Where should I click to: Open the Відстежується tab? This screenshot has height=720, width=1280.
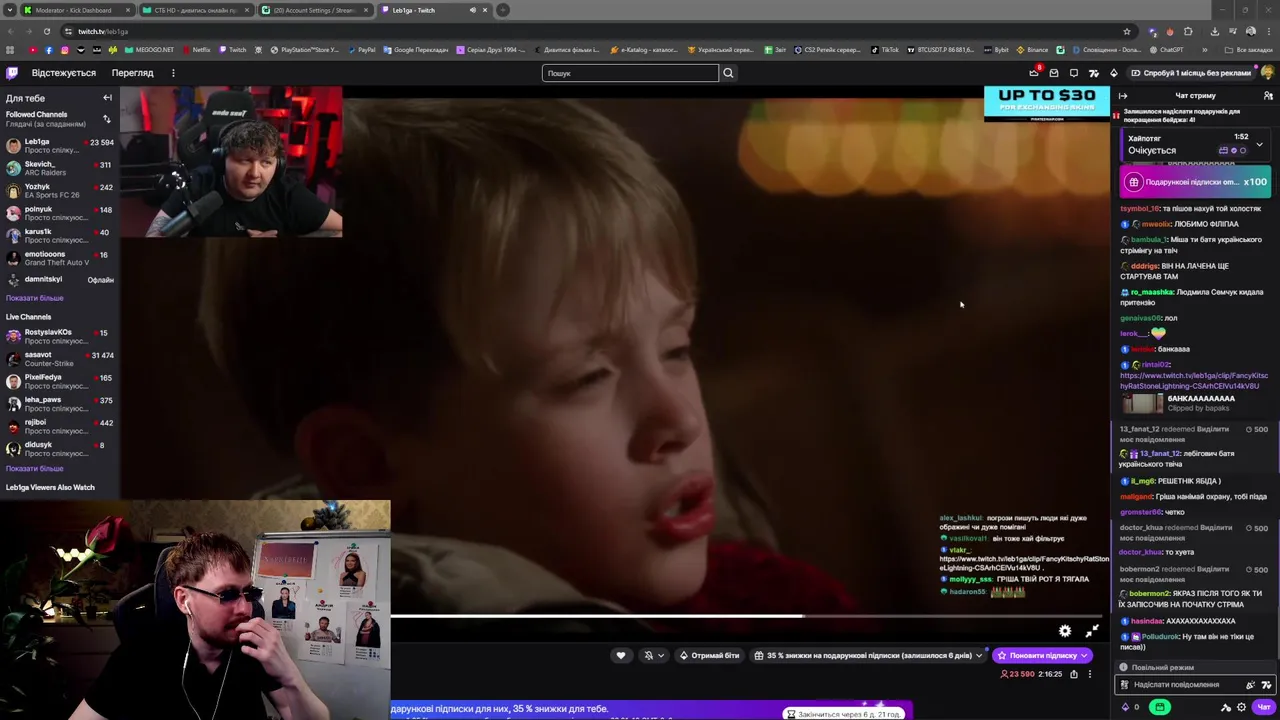tap(64, 73)
